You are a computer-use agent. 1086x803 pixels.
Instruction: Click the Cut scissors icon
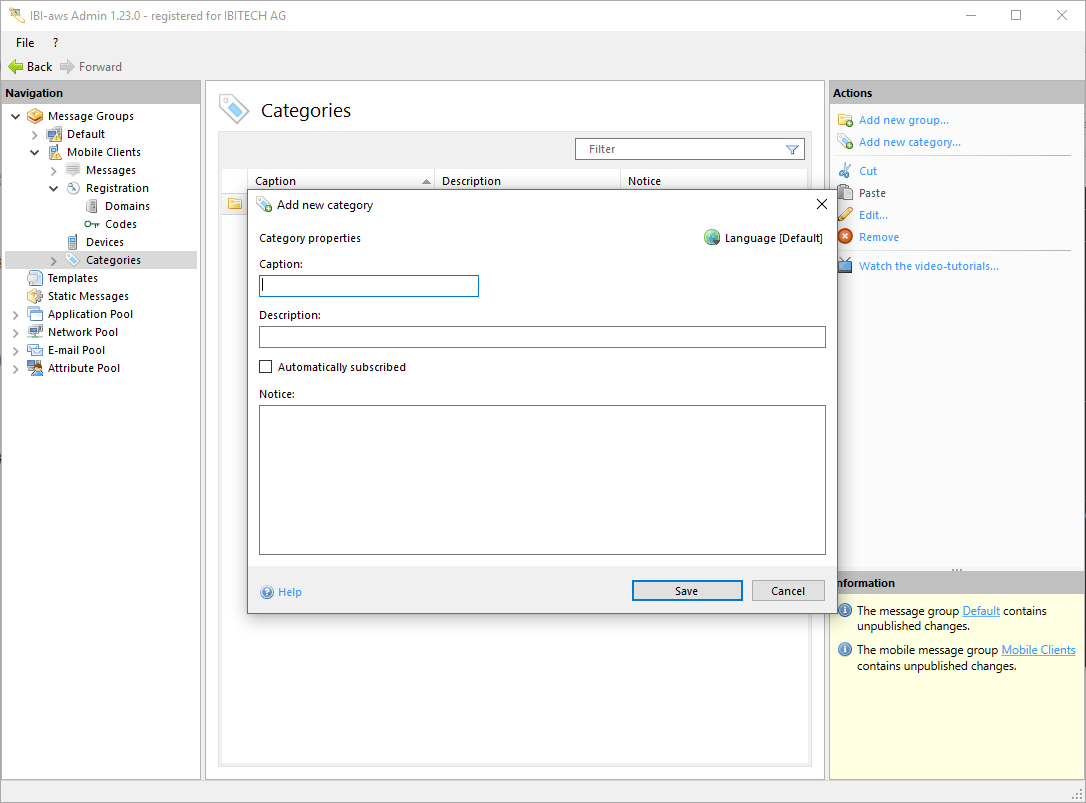[x=845, y=171]
